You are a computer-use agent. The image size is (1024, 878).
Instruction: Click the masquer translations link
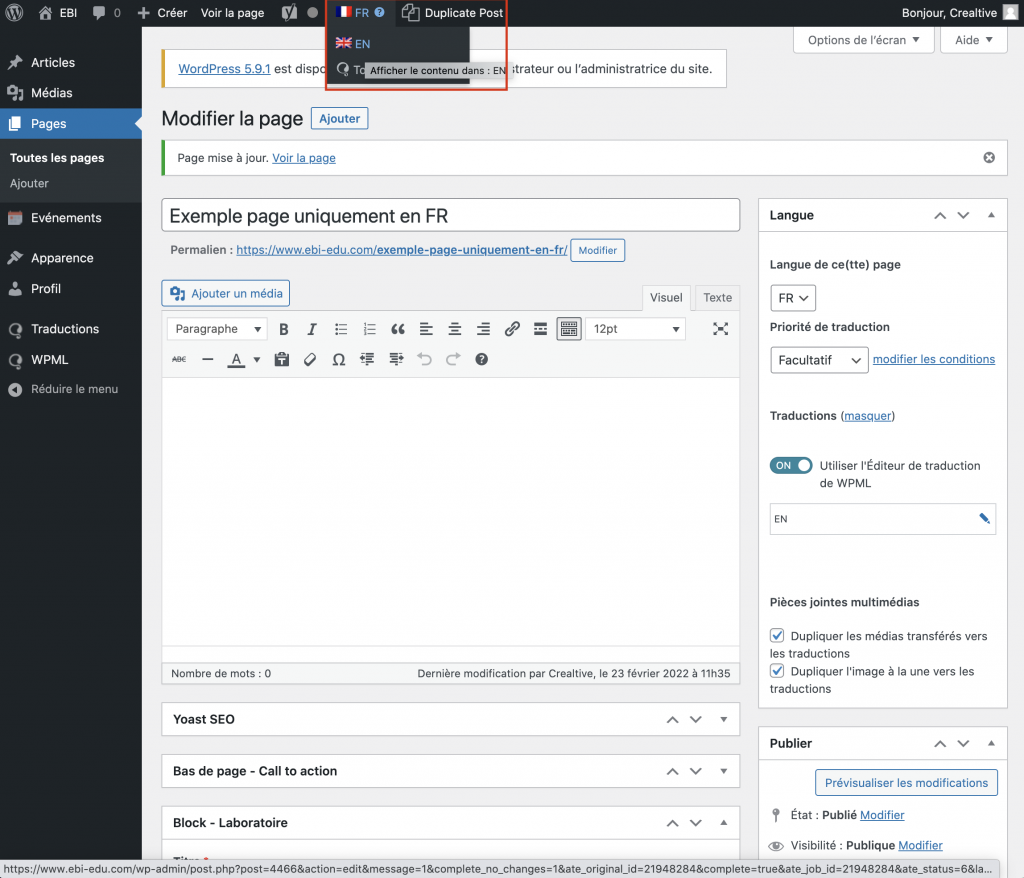867,416
